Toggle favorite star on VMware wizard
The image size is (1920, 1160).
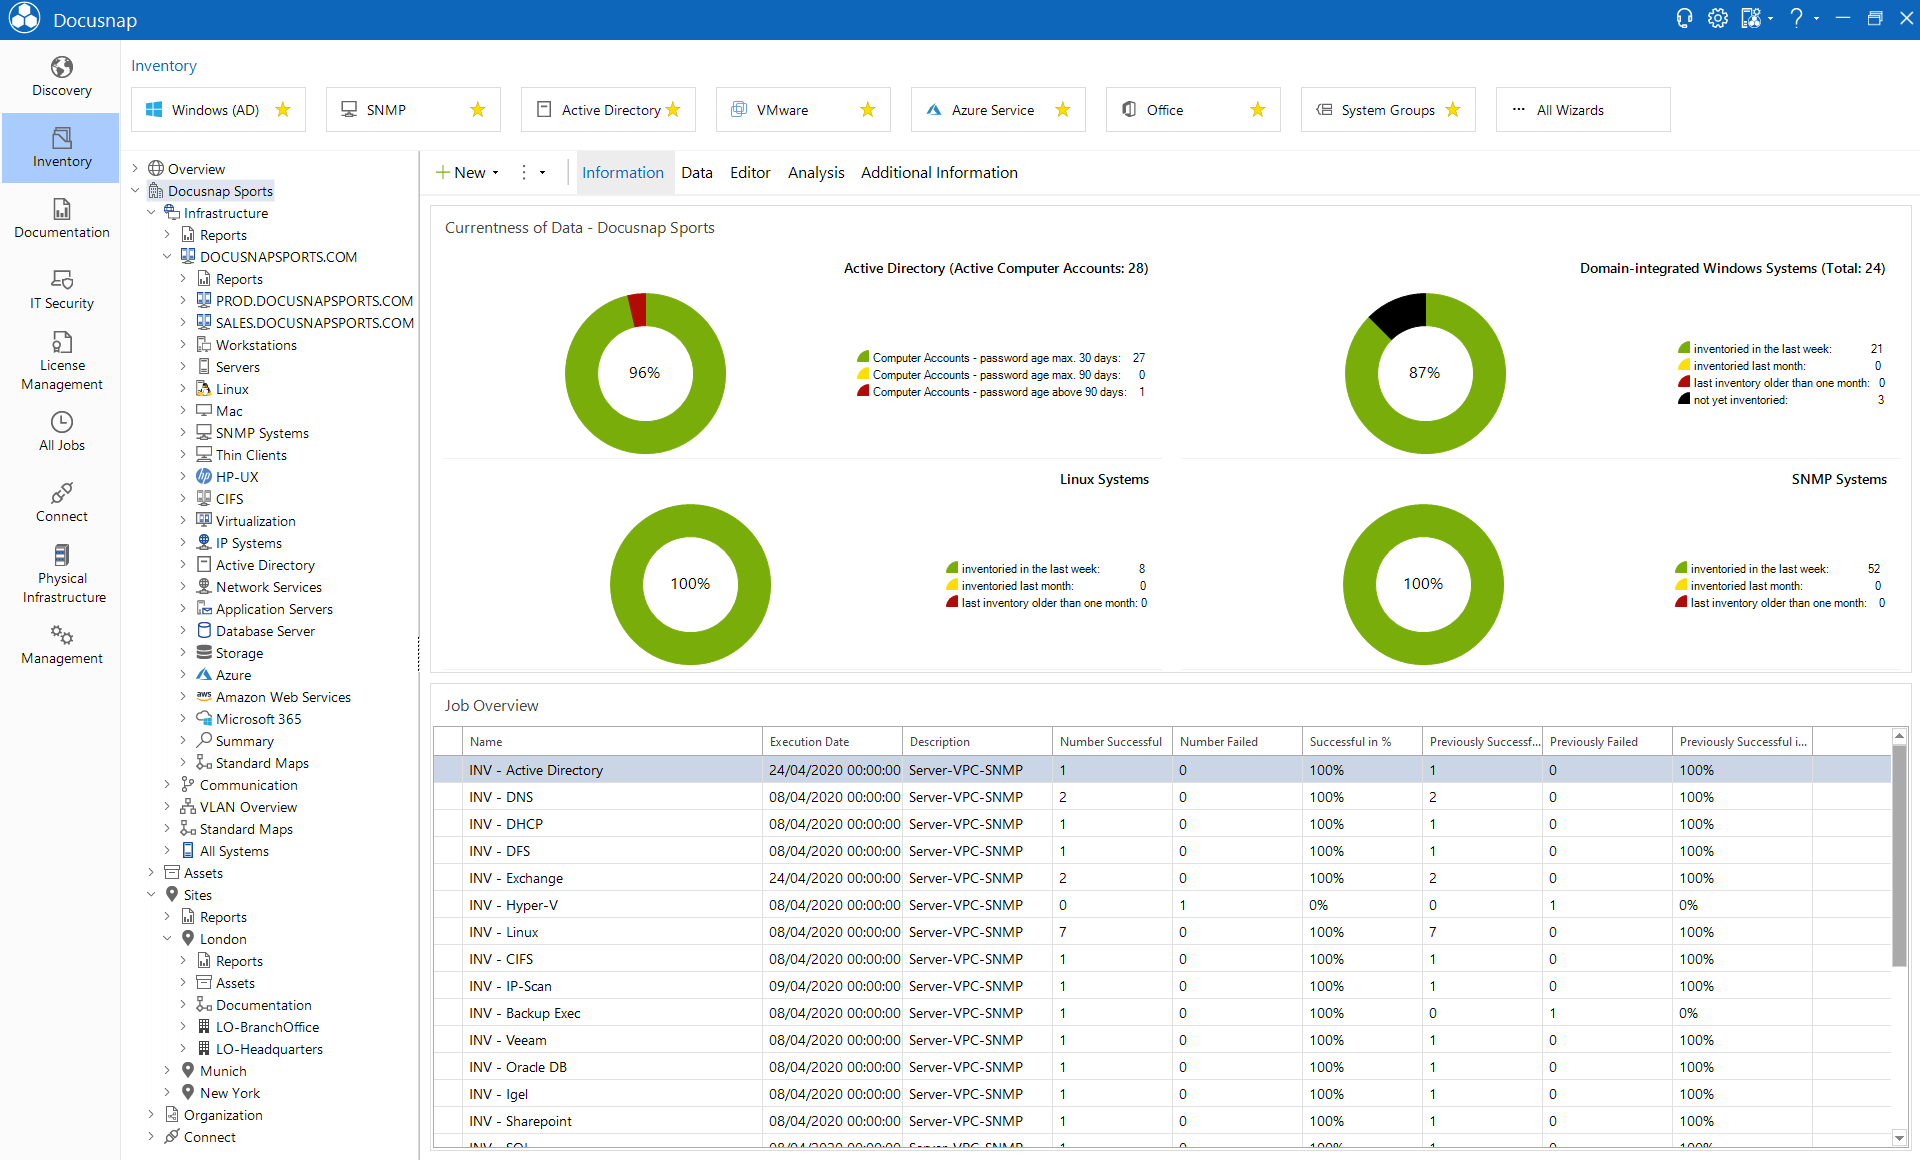(x=867, y=110)
